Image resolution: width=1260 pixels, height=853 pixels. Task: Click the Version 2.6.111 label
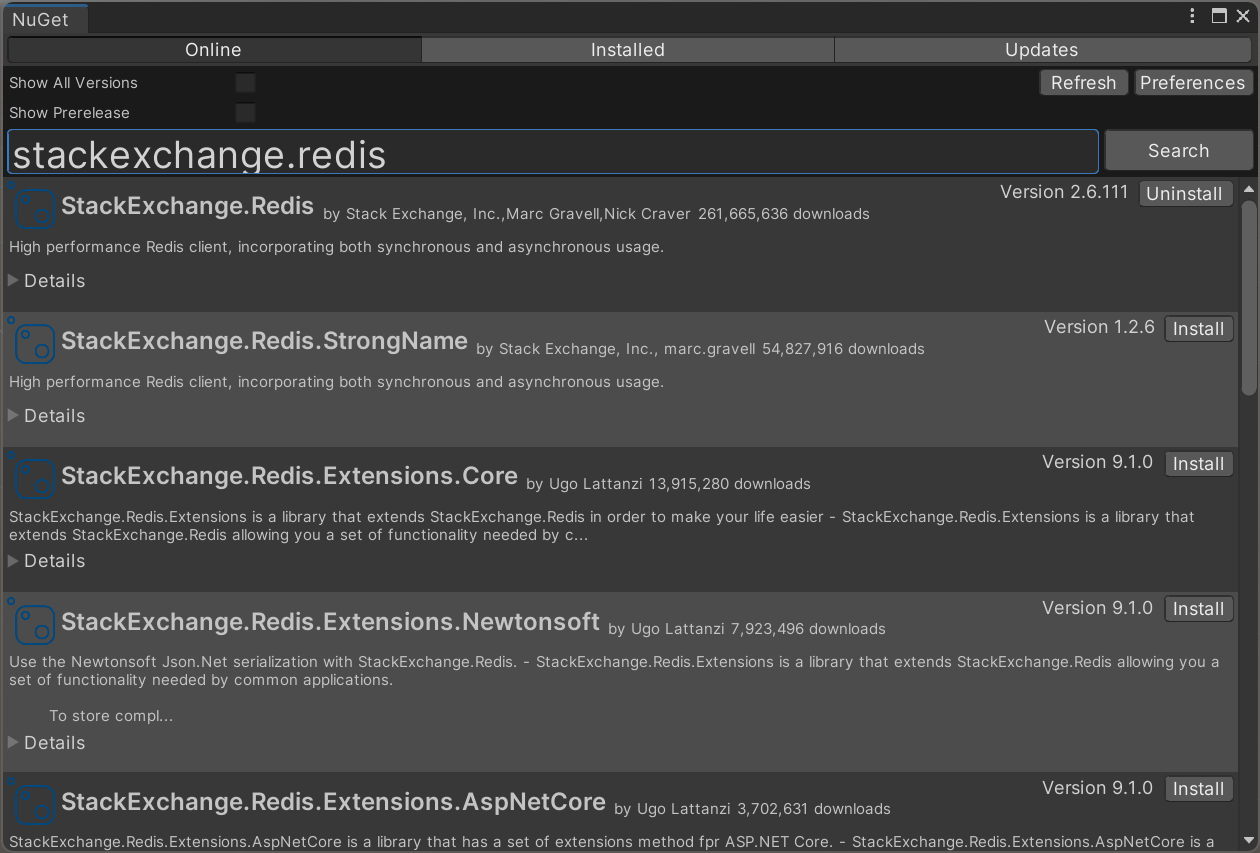click(1064, 192)
